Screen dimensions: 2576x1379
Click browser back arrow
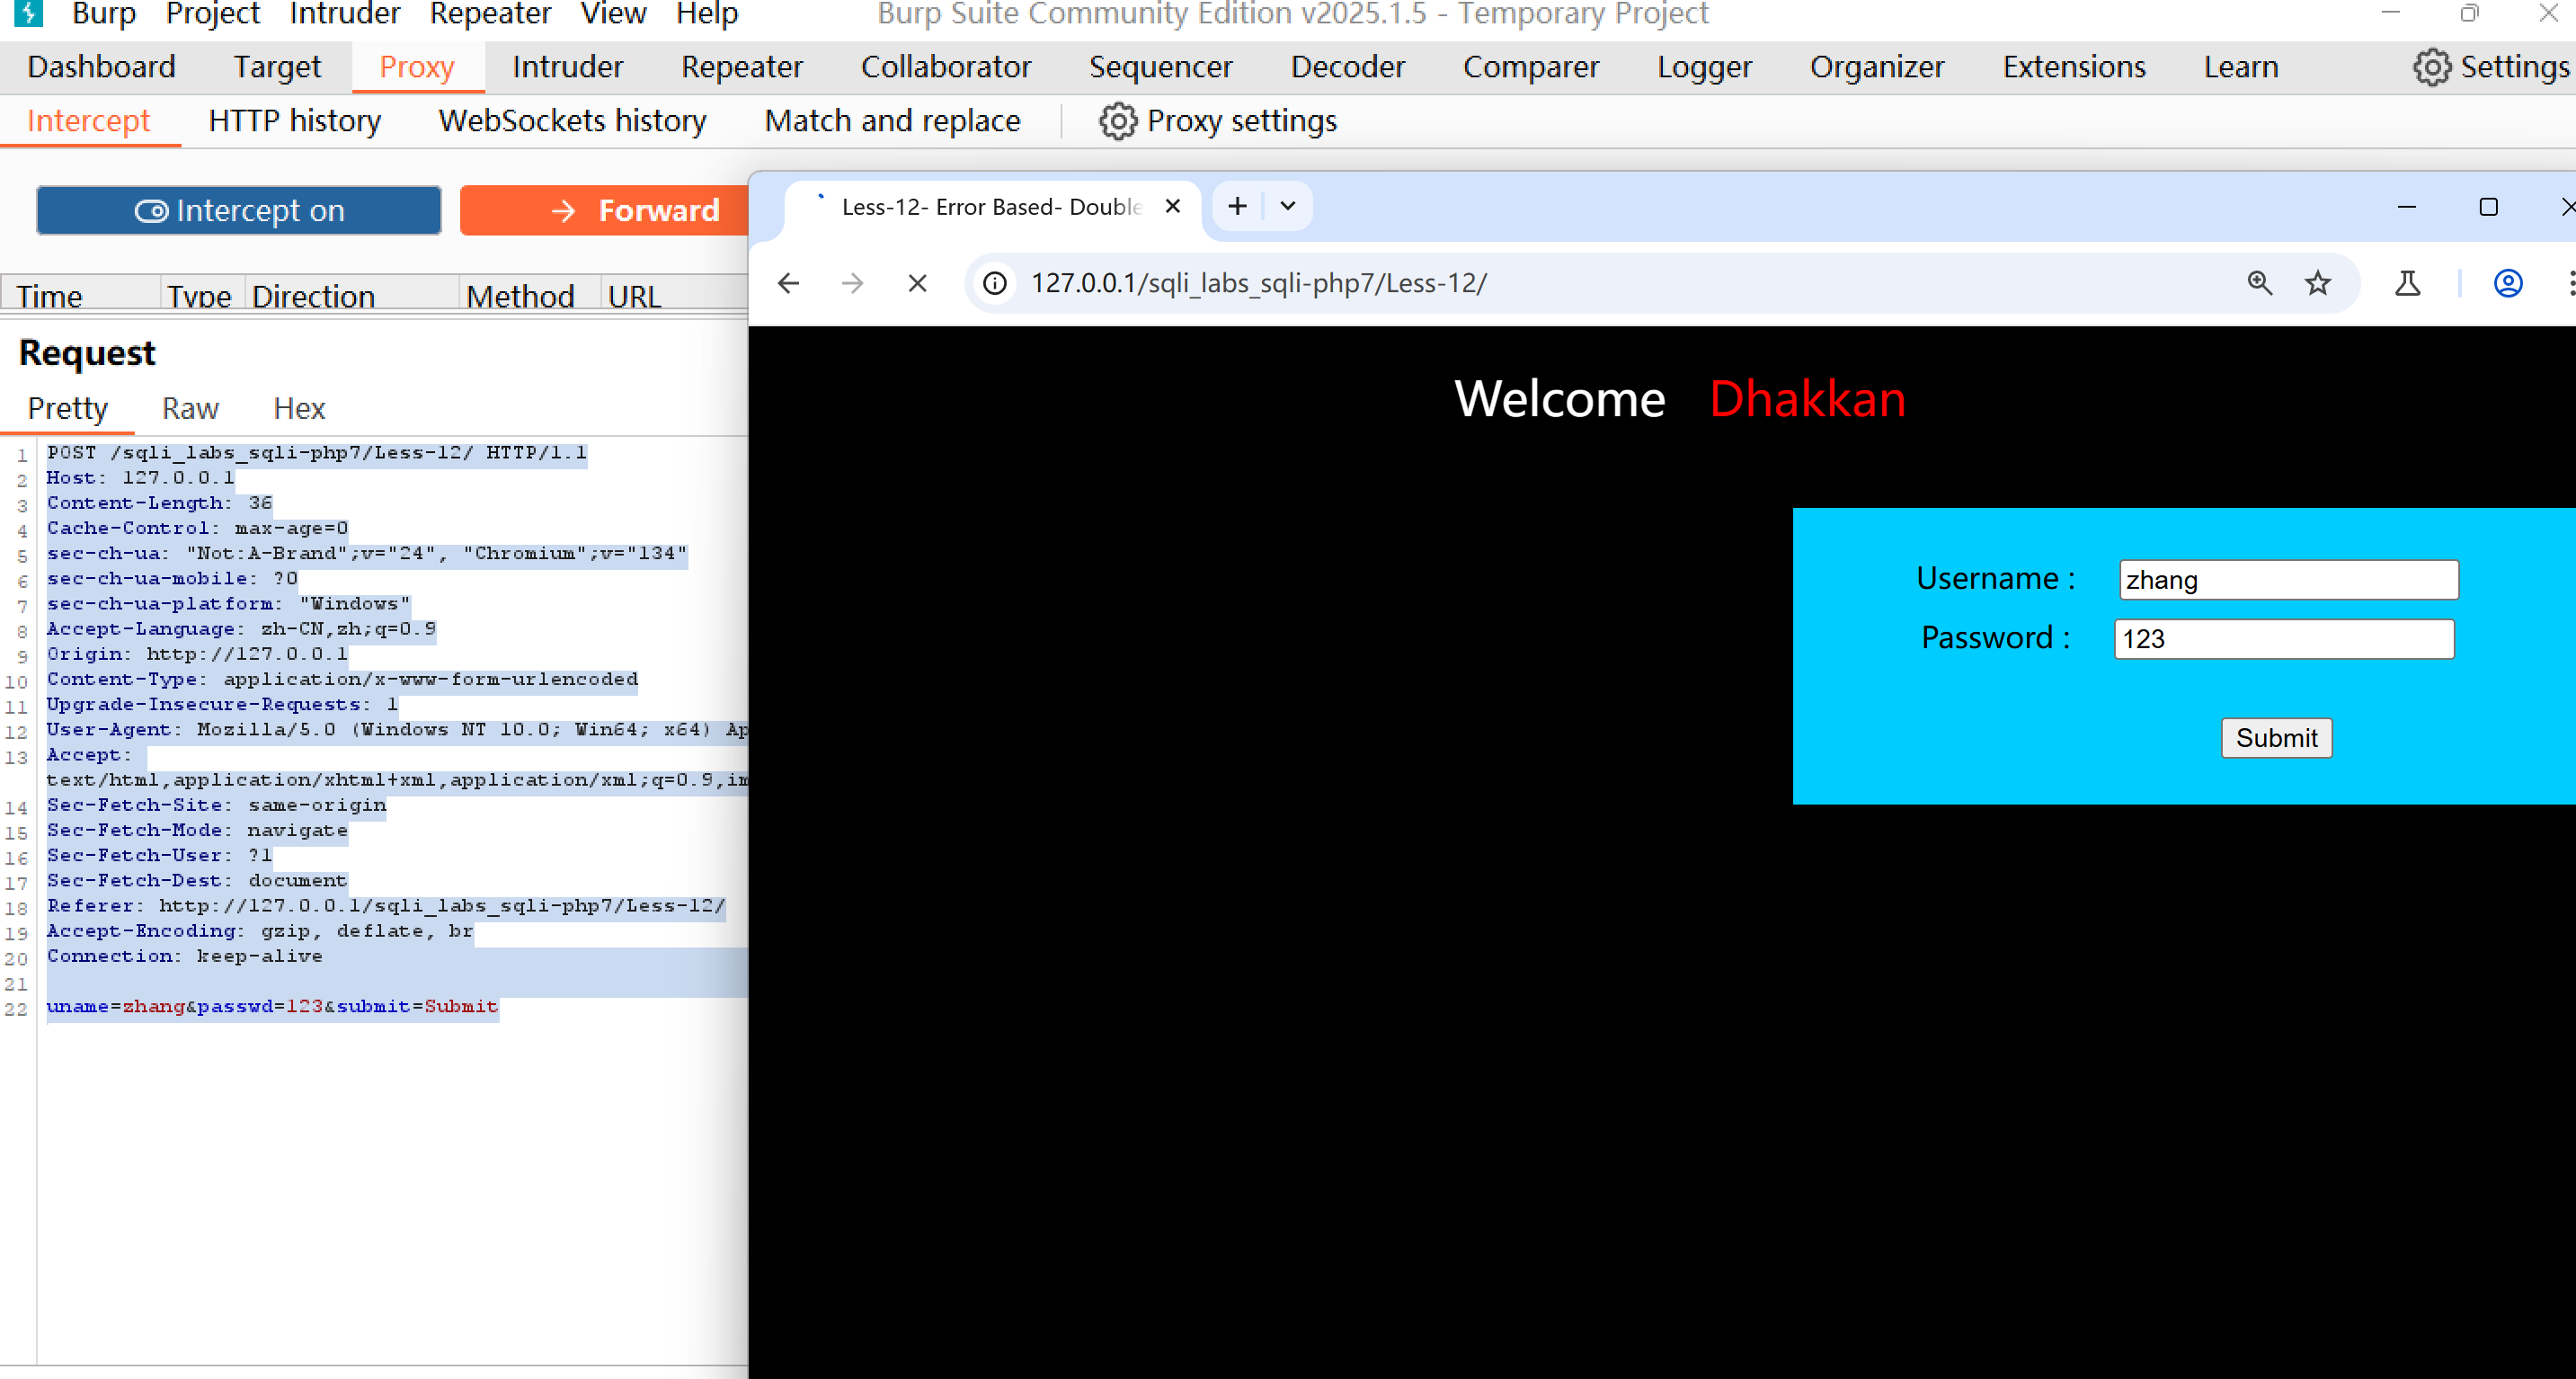tap(788, 284)
